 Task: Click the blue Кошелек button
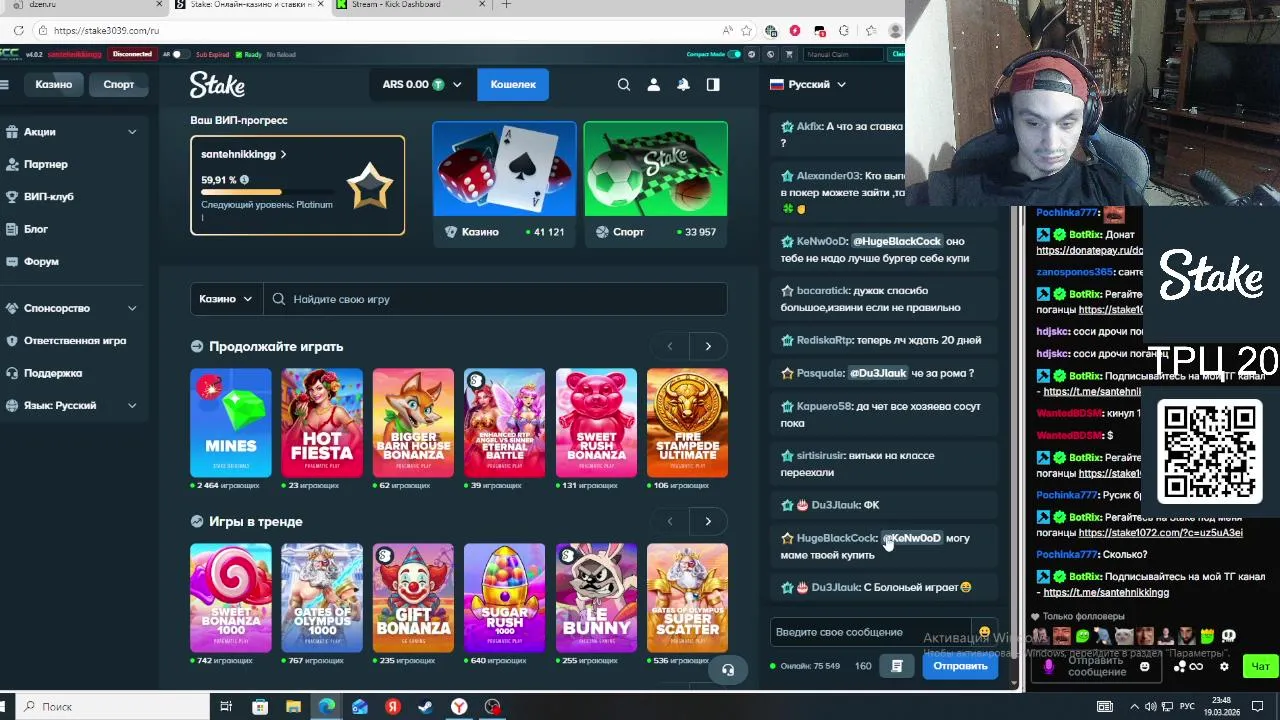[x=513, y=85]
